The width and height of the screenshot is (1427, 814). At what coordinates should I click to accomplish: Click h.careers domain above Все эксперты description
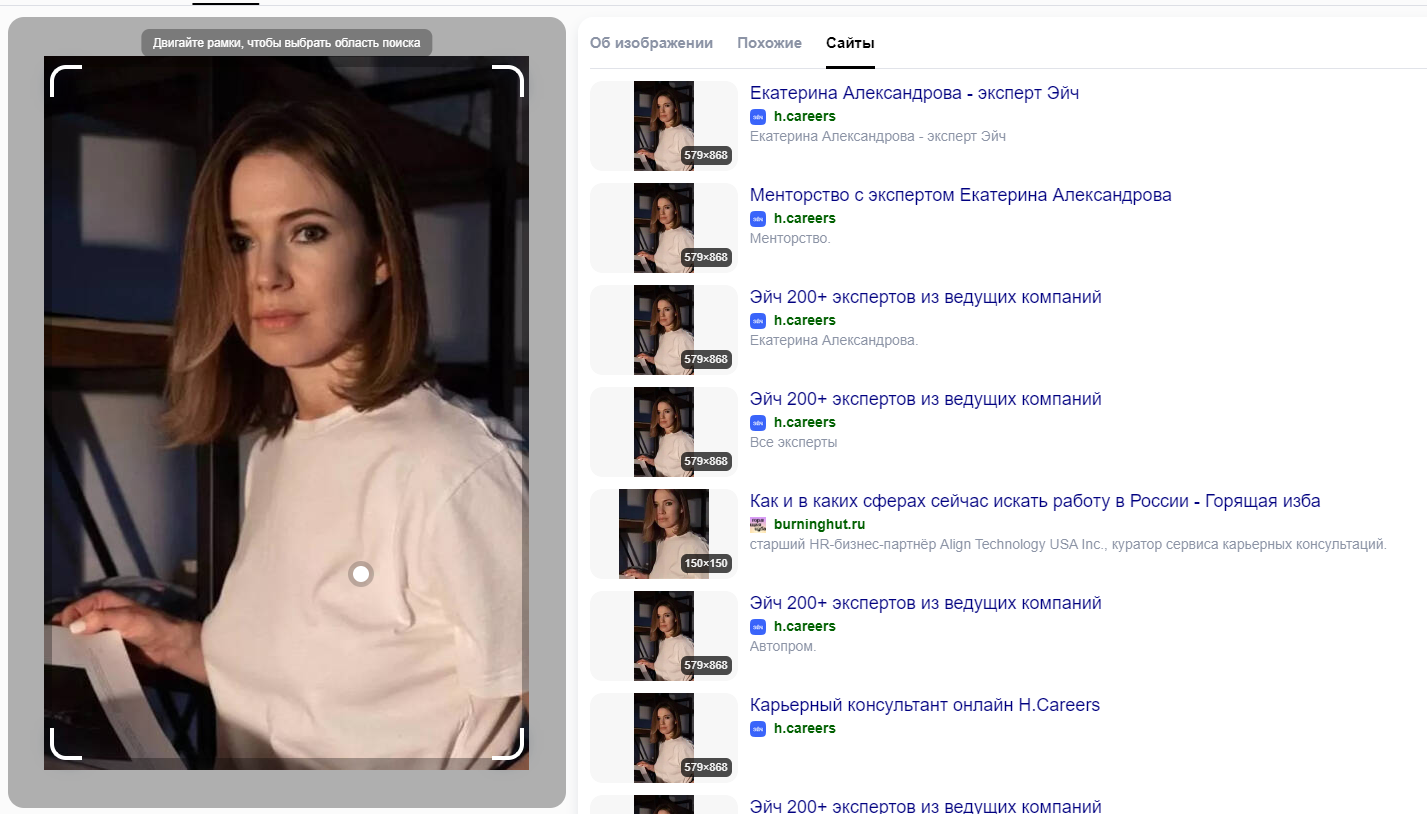(804, 422)
